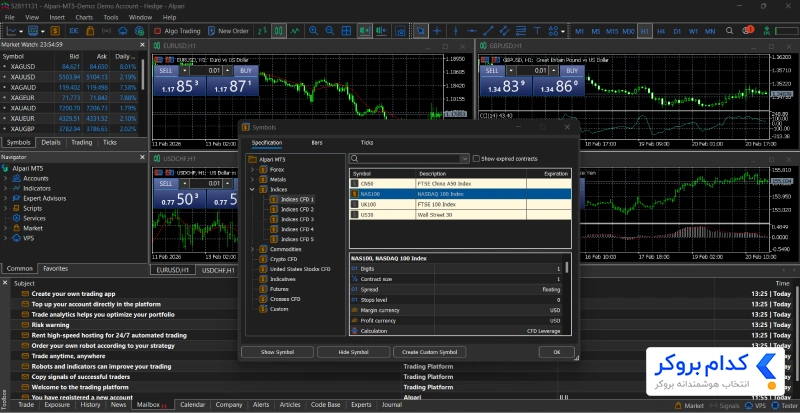Open the New Order toolbar button
The height and width of the screenshot is (413, 800).
tap(228, 31)
